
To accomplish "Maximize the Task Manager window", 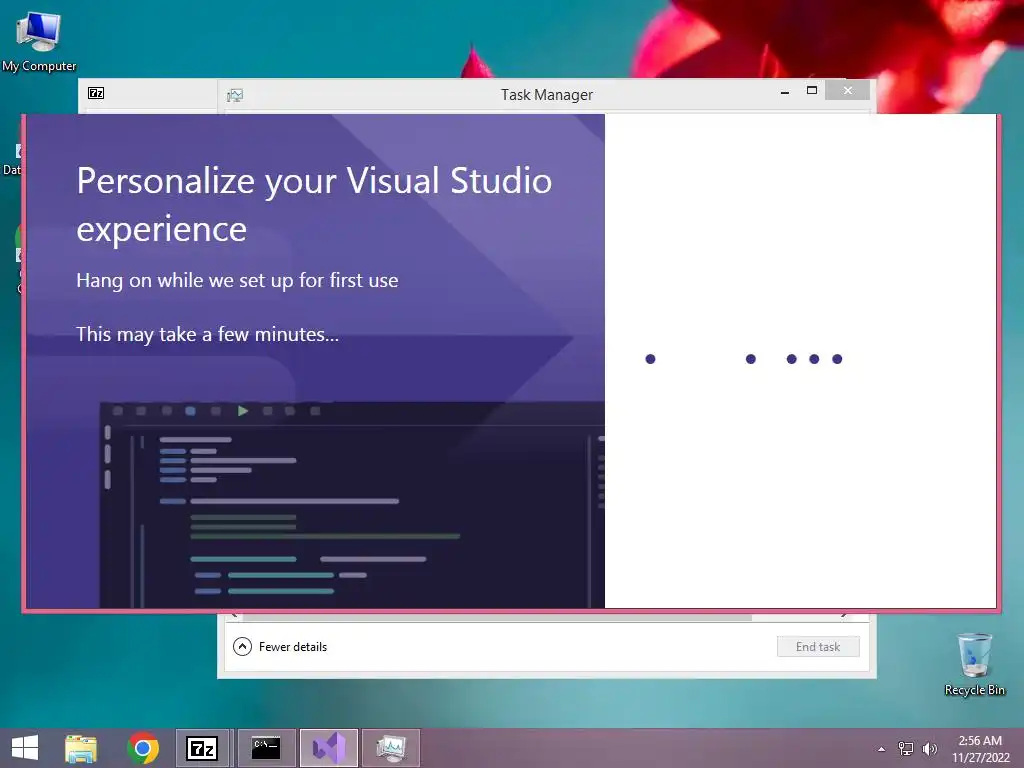I will [812, 91].
